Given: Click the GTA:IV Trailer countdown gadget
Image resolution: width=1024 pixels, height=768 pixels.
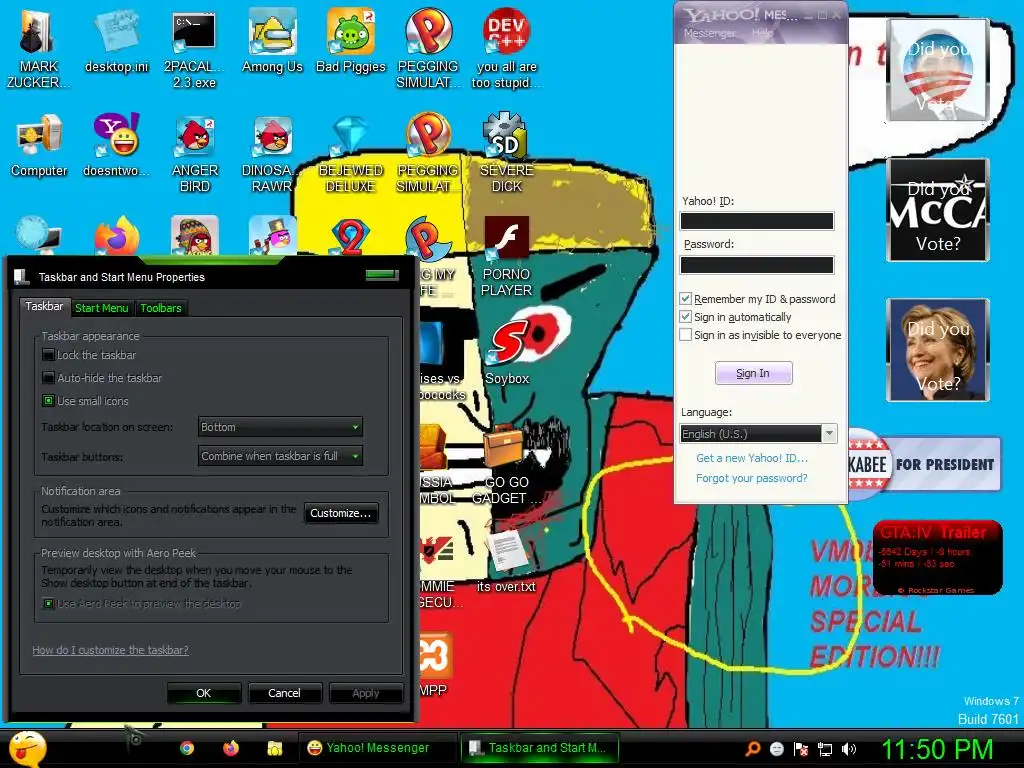Looking at the screenshot, I should [x=938, y=557].
